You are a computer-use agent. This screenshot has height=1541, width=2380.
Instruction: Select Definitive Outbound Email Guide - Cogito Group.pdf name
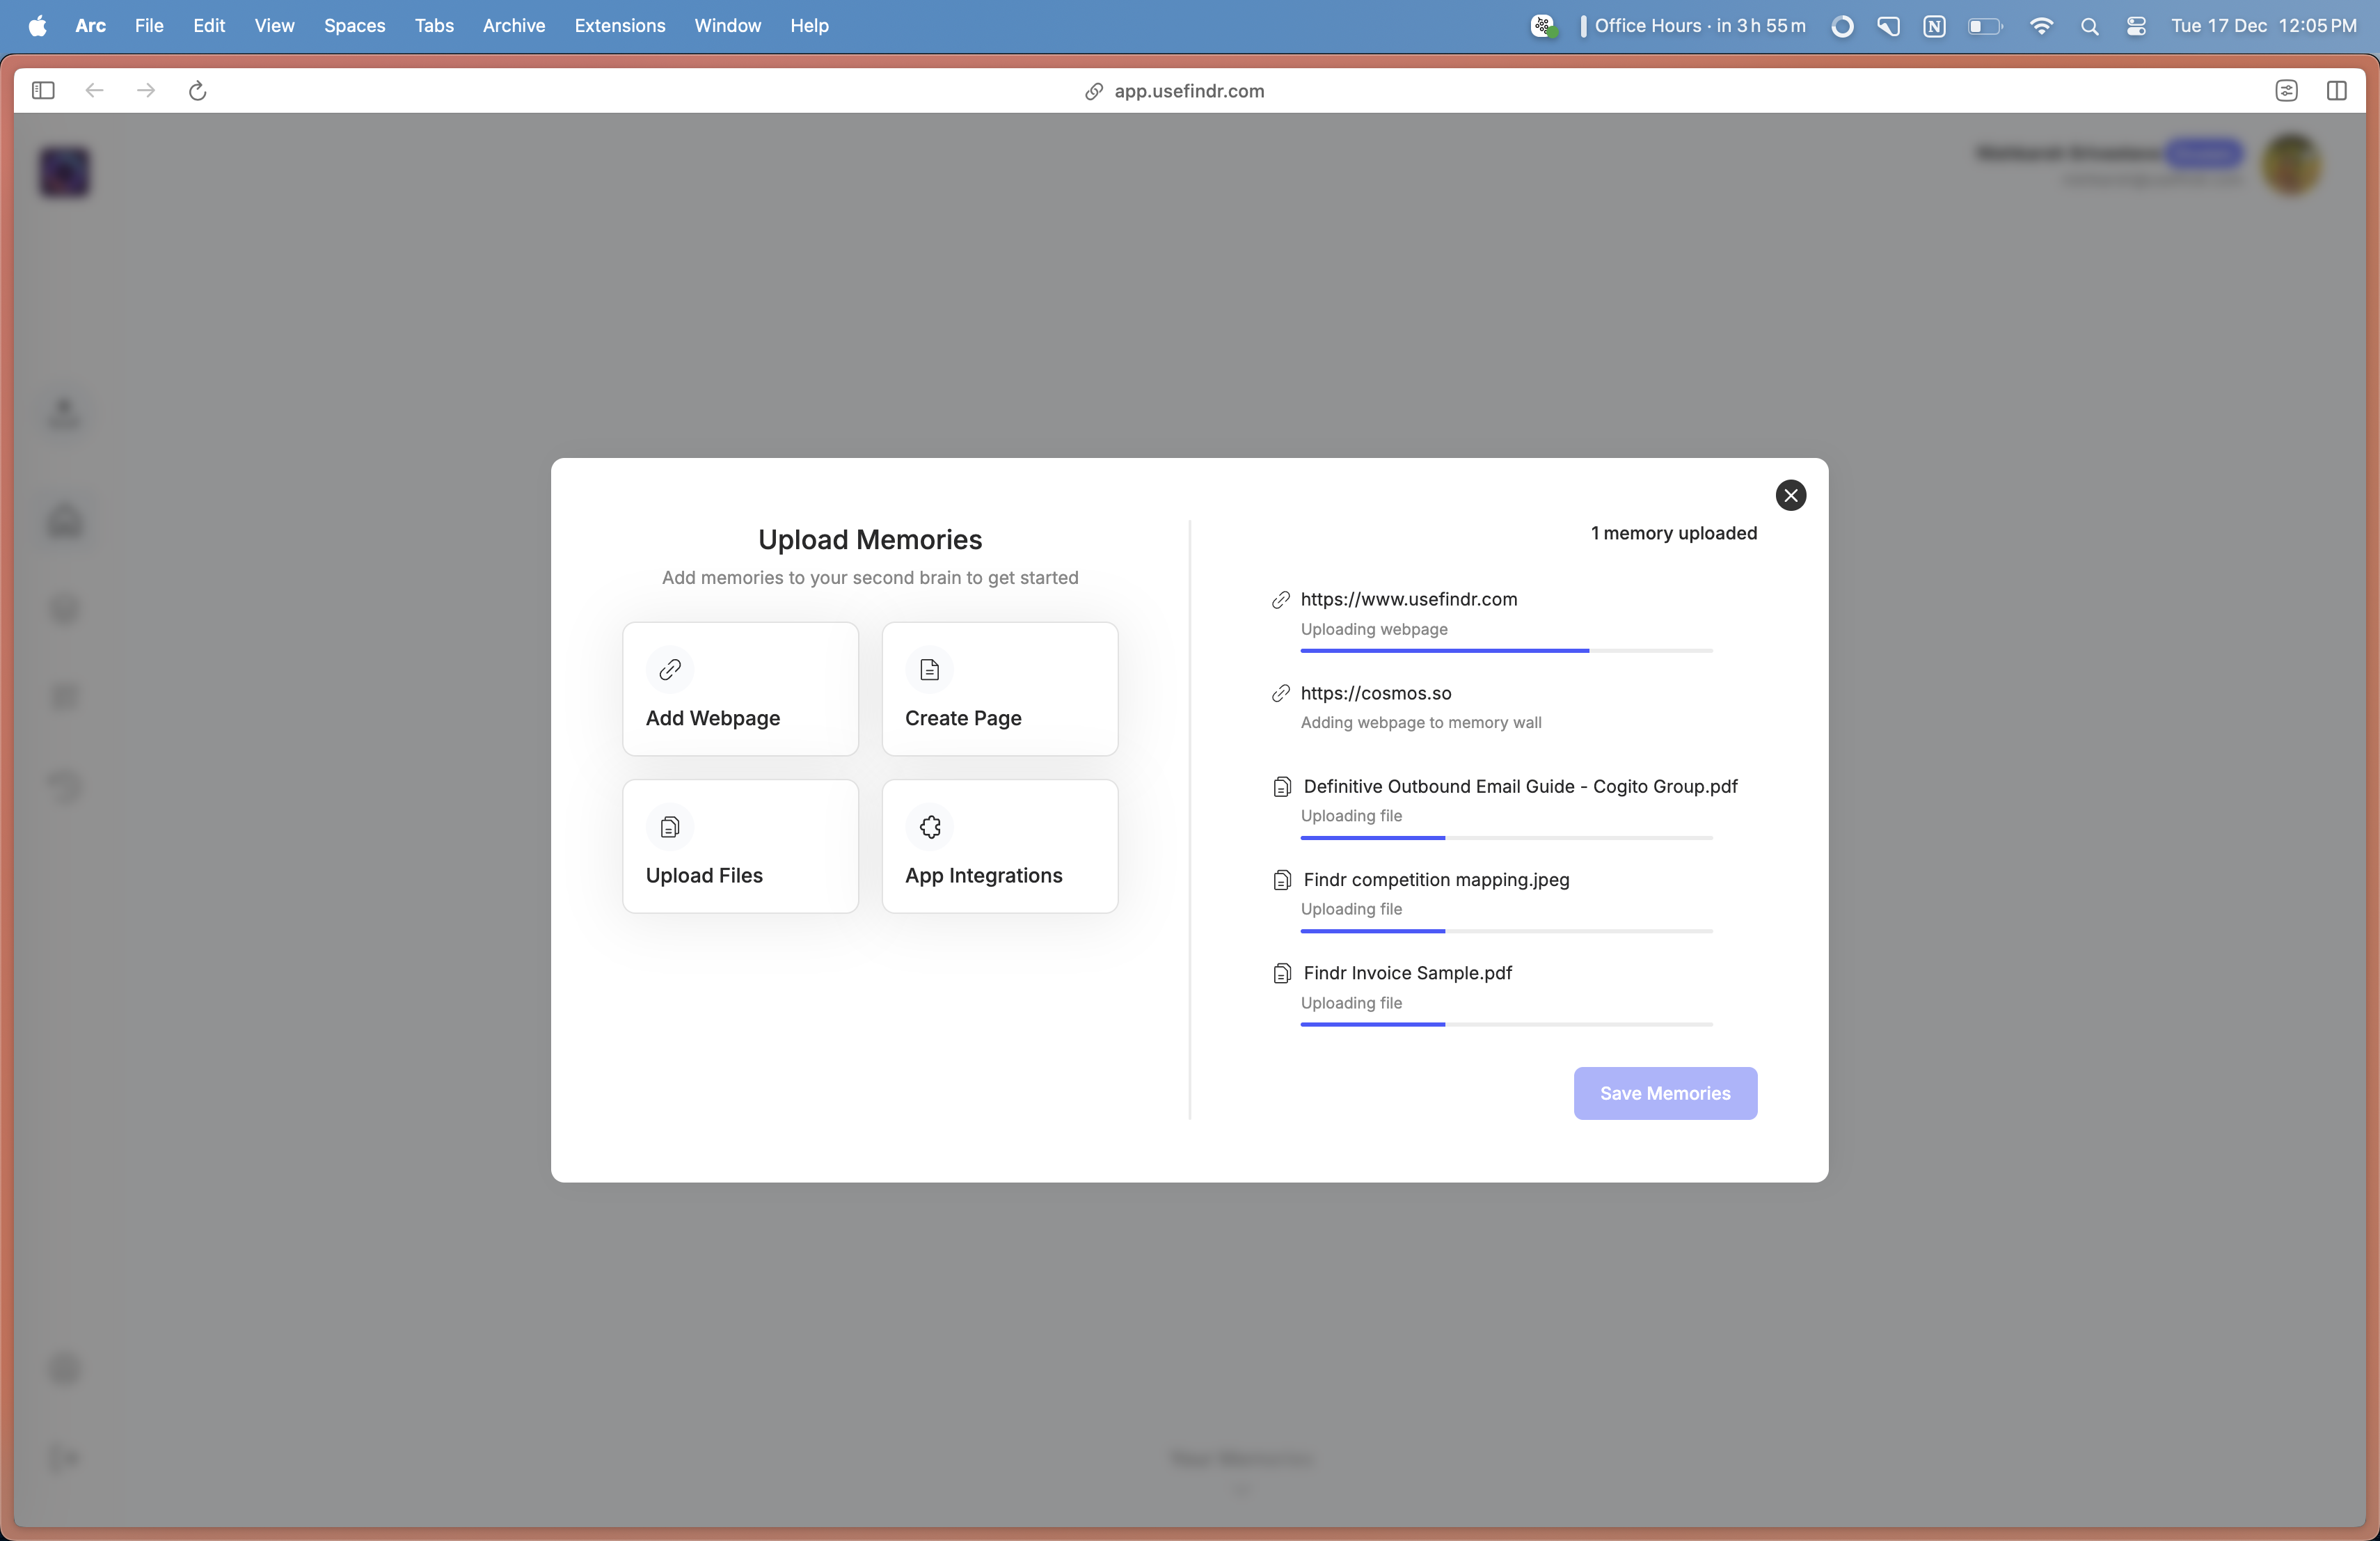[1521, 786]
